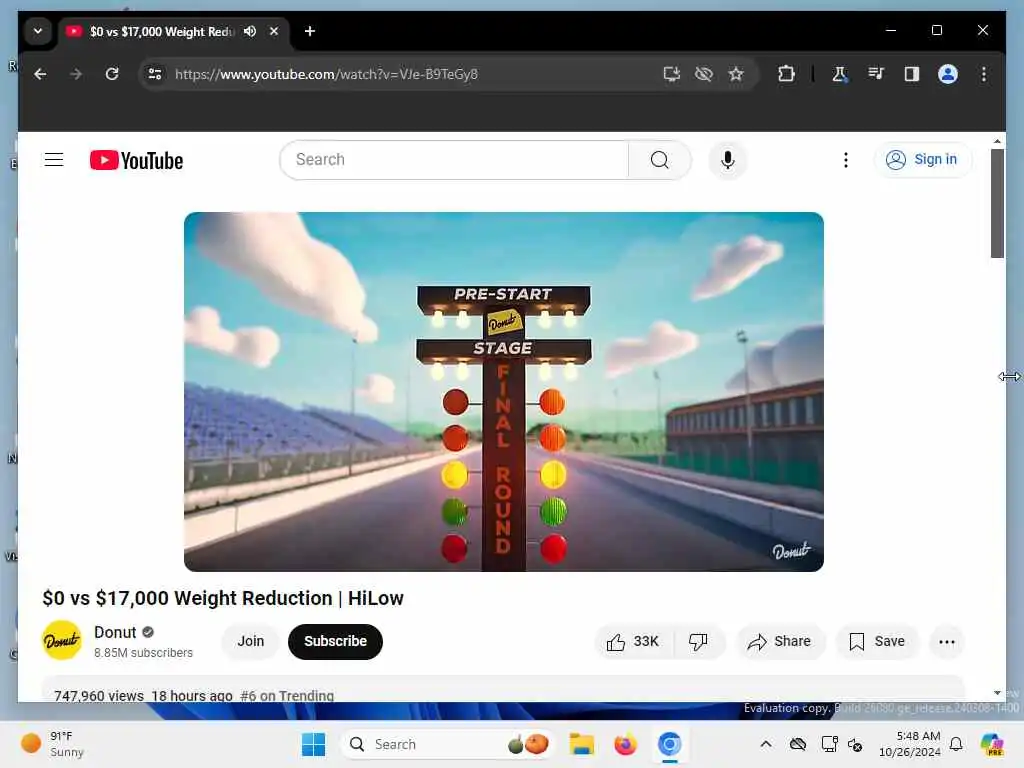
Task: Open the Windows Start menu
Action: [x=313, y=744]
